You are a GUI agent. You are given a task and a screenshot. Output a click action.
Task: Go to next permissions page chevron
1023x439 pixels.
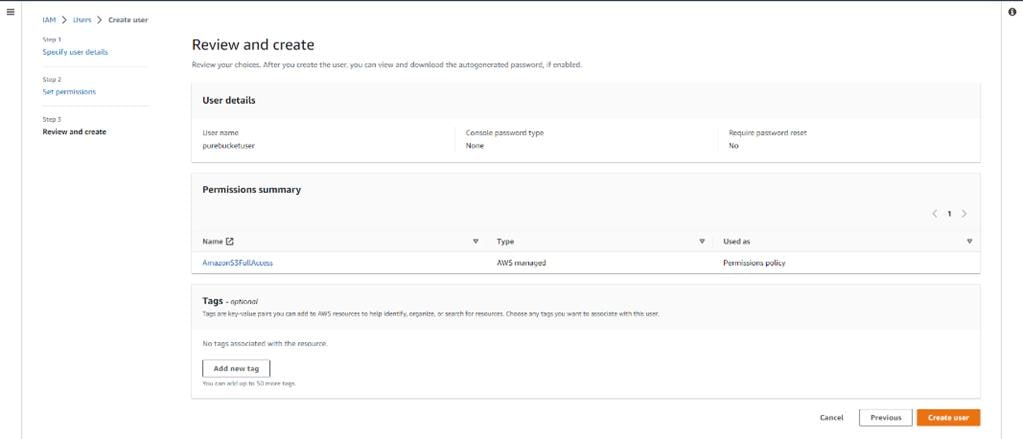[x=964, y=213]
